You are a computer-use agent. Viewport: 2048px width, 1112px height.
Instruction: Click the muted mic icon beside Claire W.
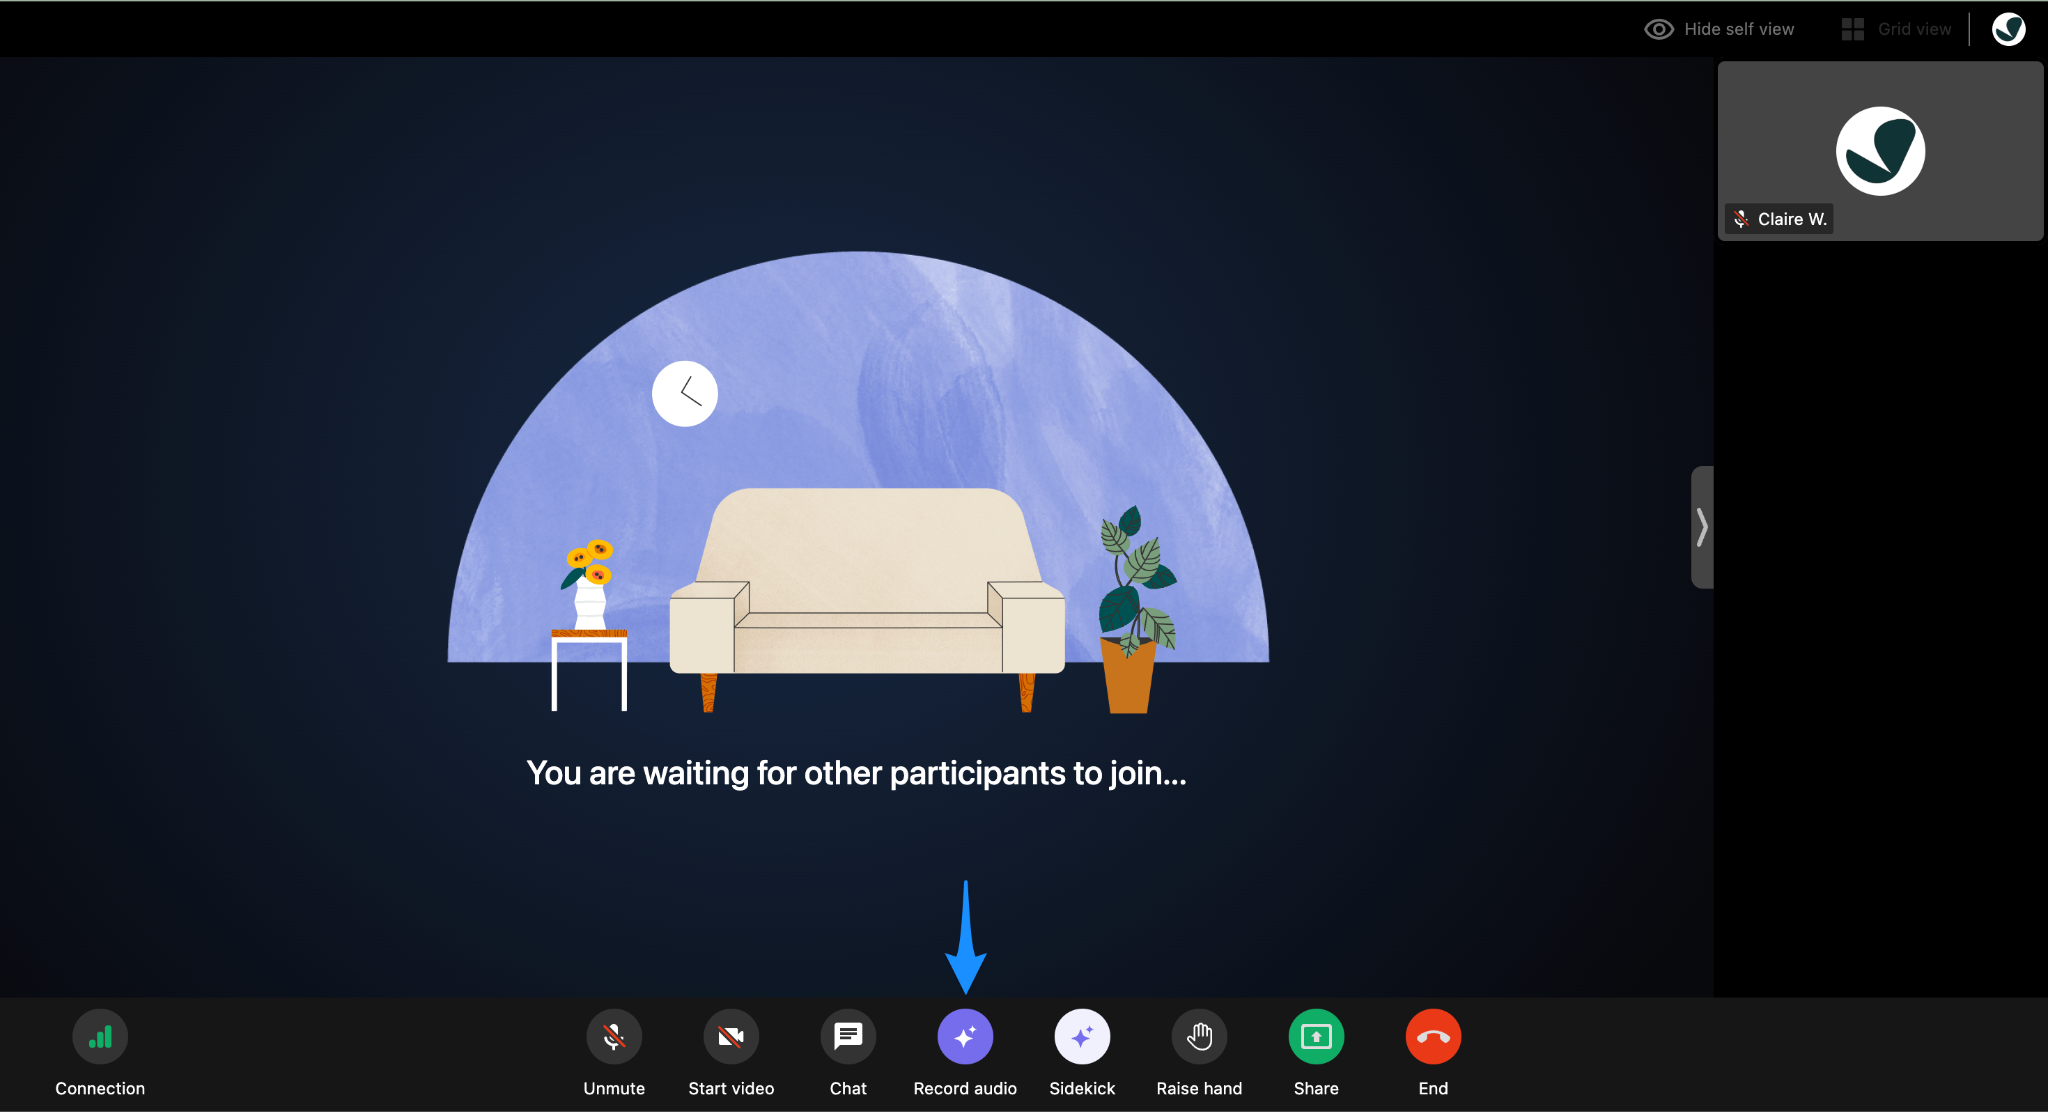pyautogui.click(x=1741, y=219)
